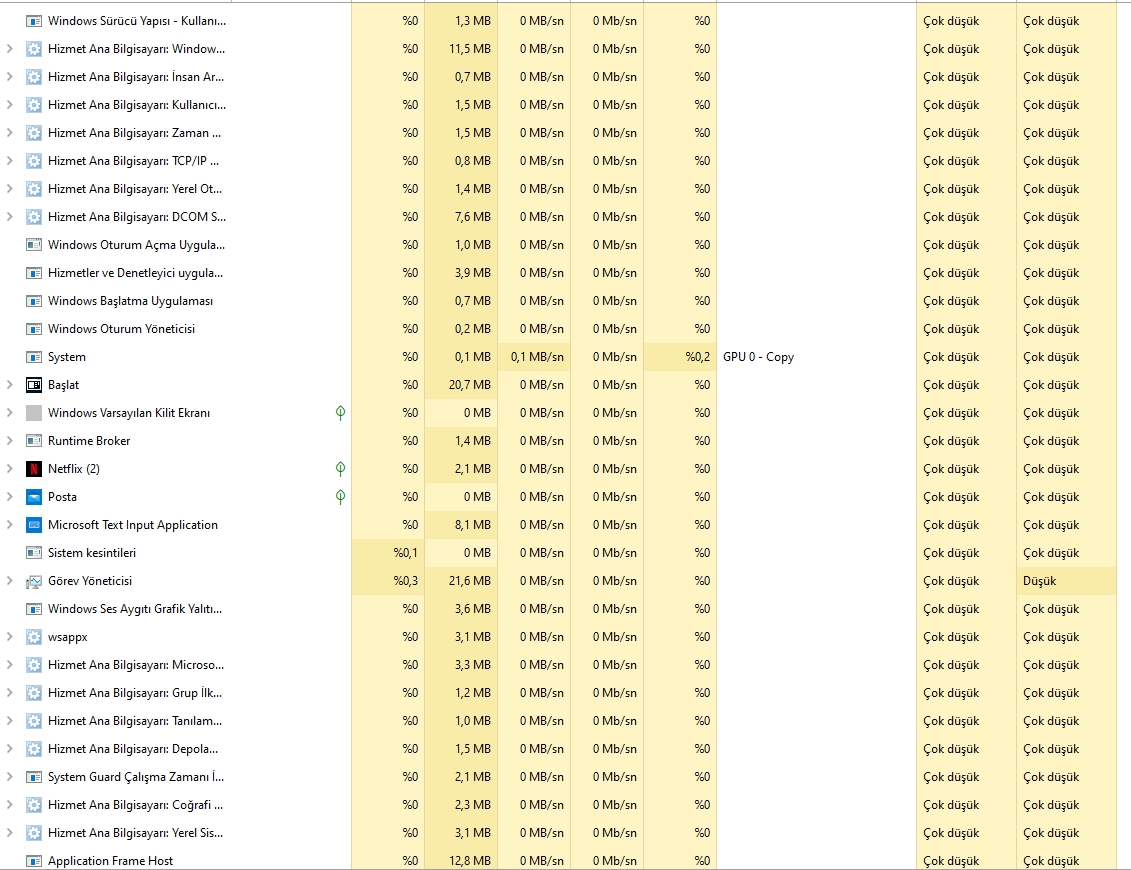Click the Application Frame Host icon
The image size is (1131, 870).
(x=34, y=861)
